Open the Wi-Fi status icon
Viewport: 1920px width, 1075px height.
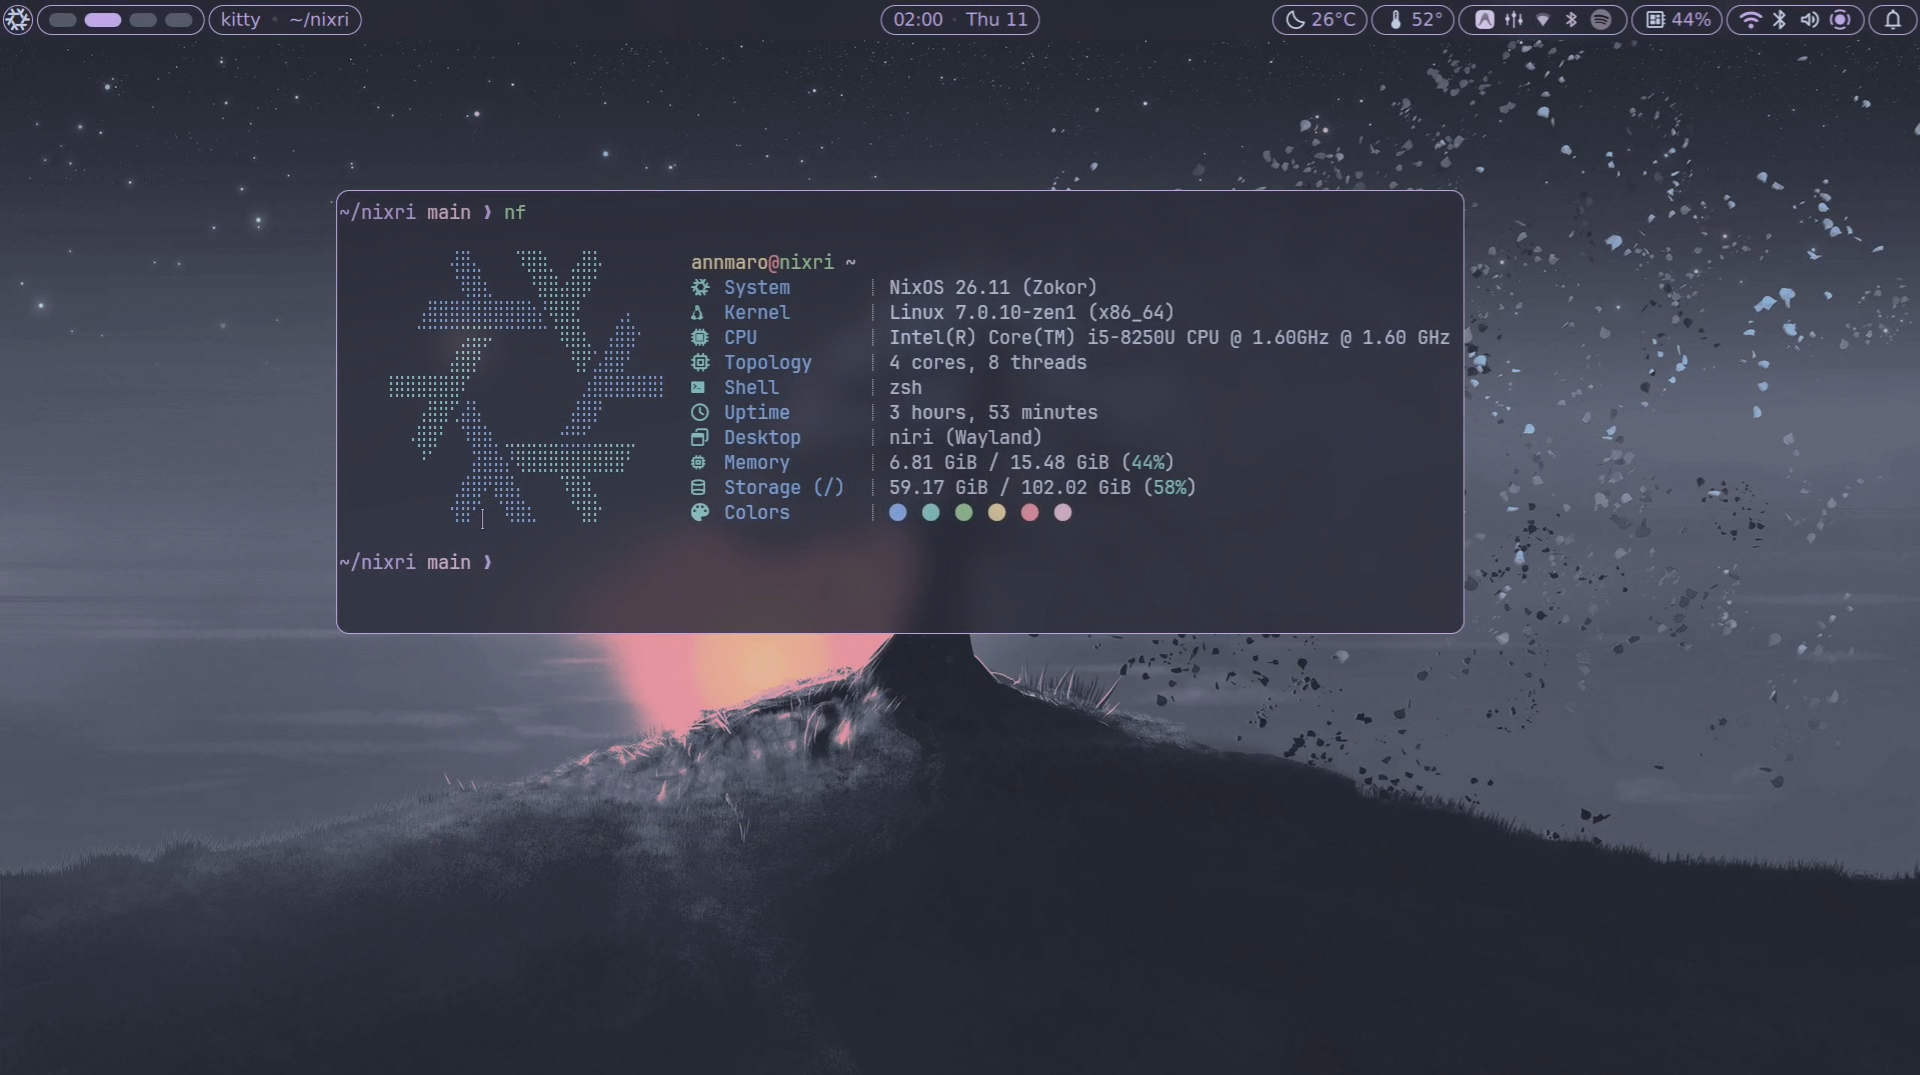click(x=1750, y=20)
